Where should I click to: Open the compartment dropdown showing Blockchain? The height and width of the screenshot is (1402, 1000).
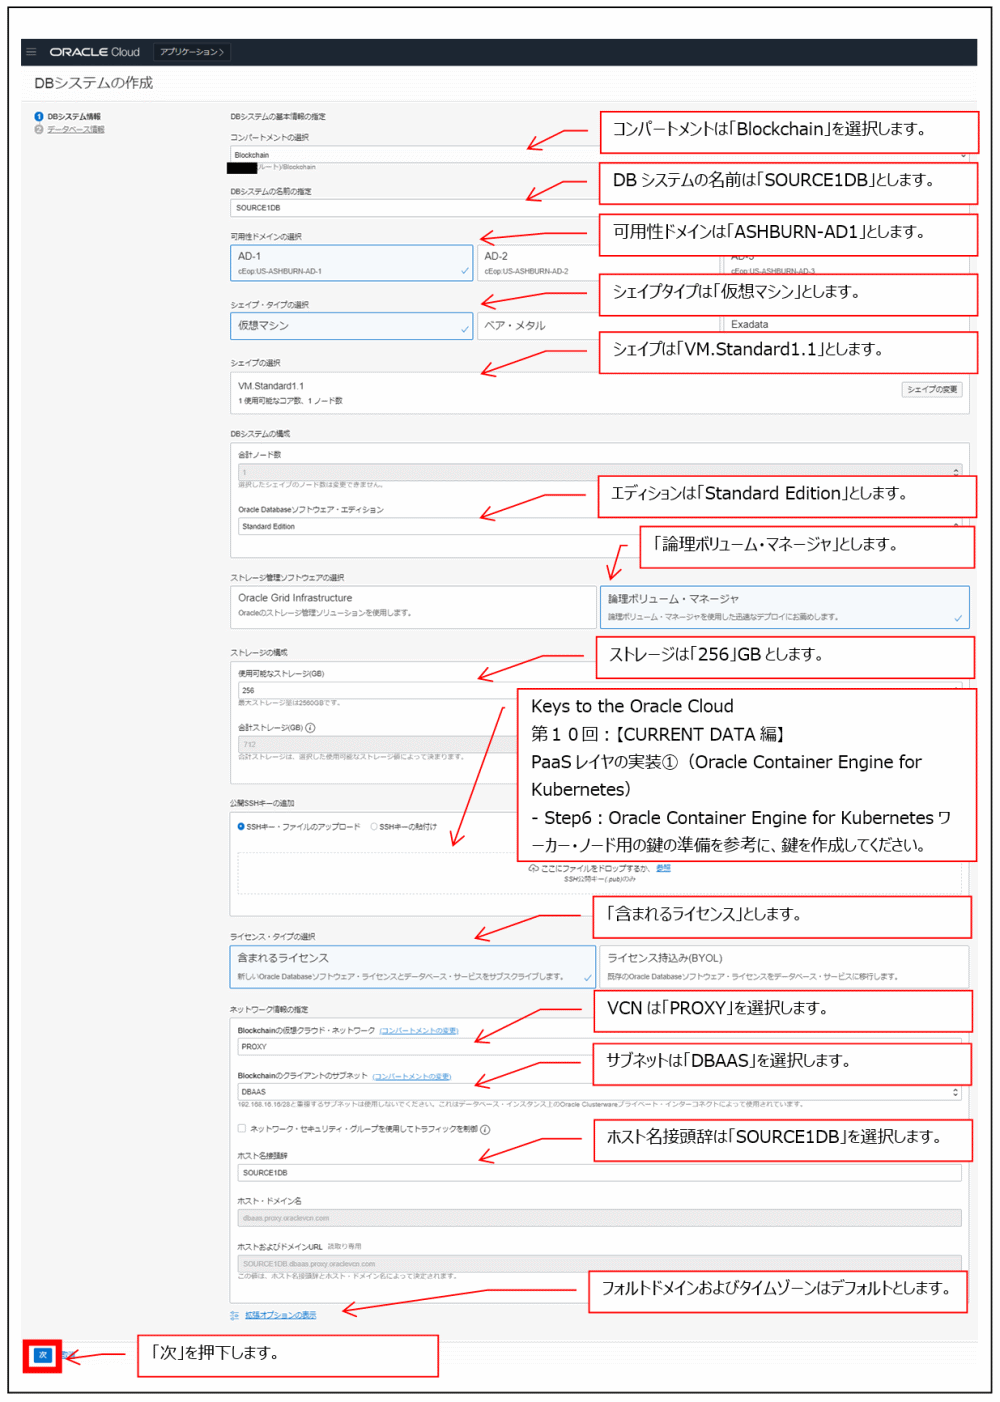coord(600,155)
